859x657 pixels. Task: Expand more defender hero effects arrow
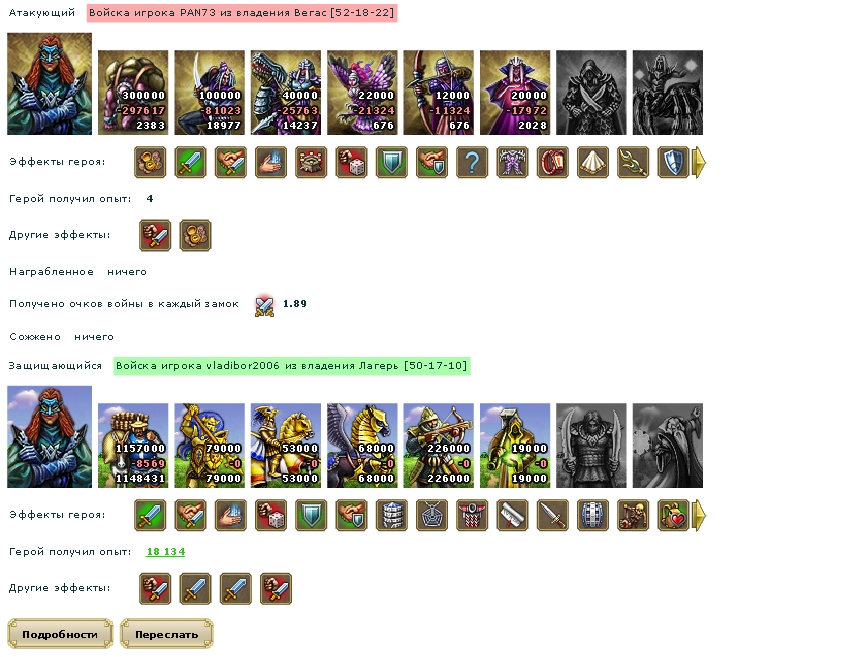coord(700,515)
